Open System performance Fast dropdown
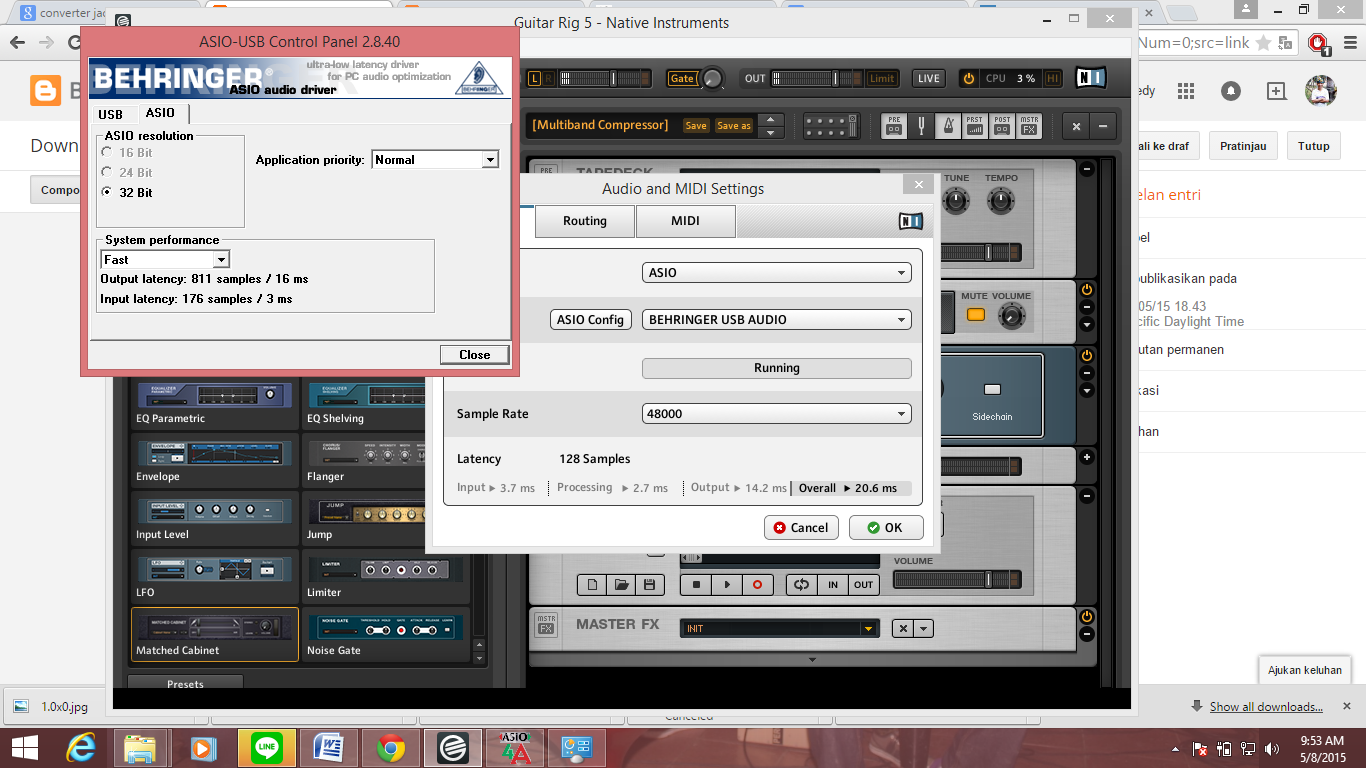1366x768 pixels. pyautogui.click(x=165, y=260)
